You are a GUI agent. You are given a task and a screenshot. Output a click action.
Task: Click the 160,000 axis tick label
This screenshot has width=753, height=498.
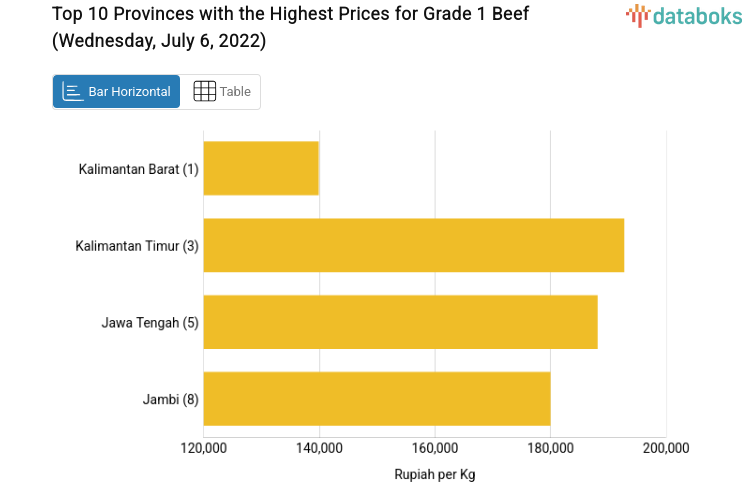(435, 448)
